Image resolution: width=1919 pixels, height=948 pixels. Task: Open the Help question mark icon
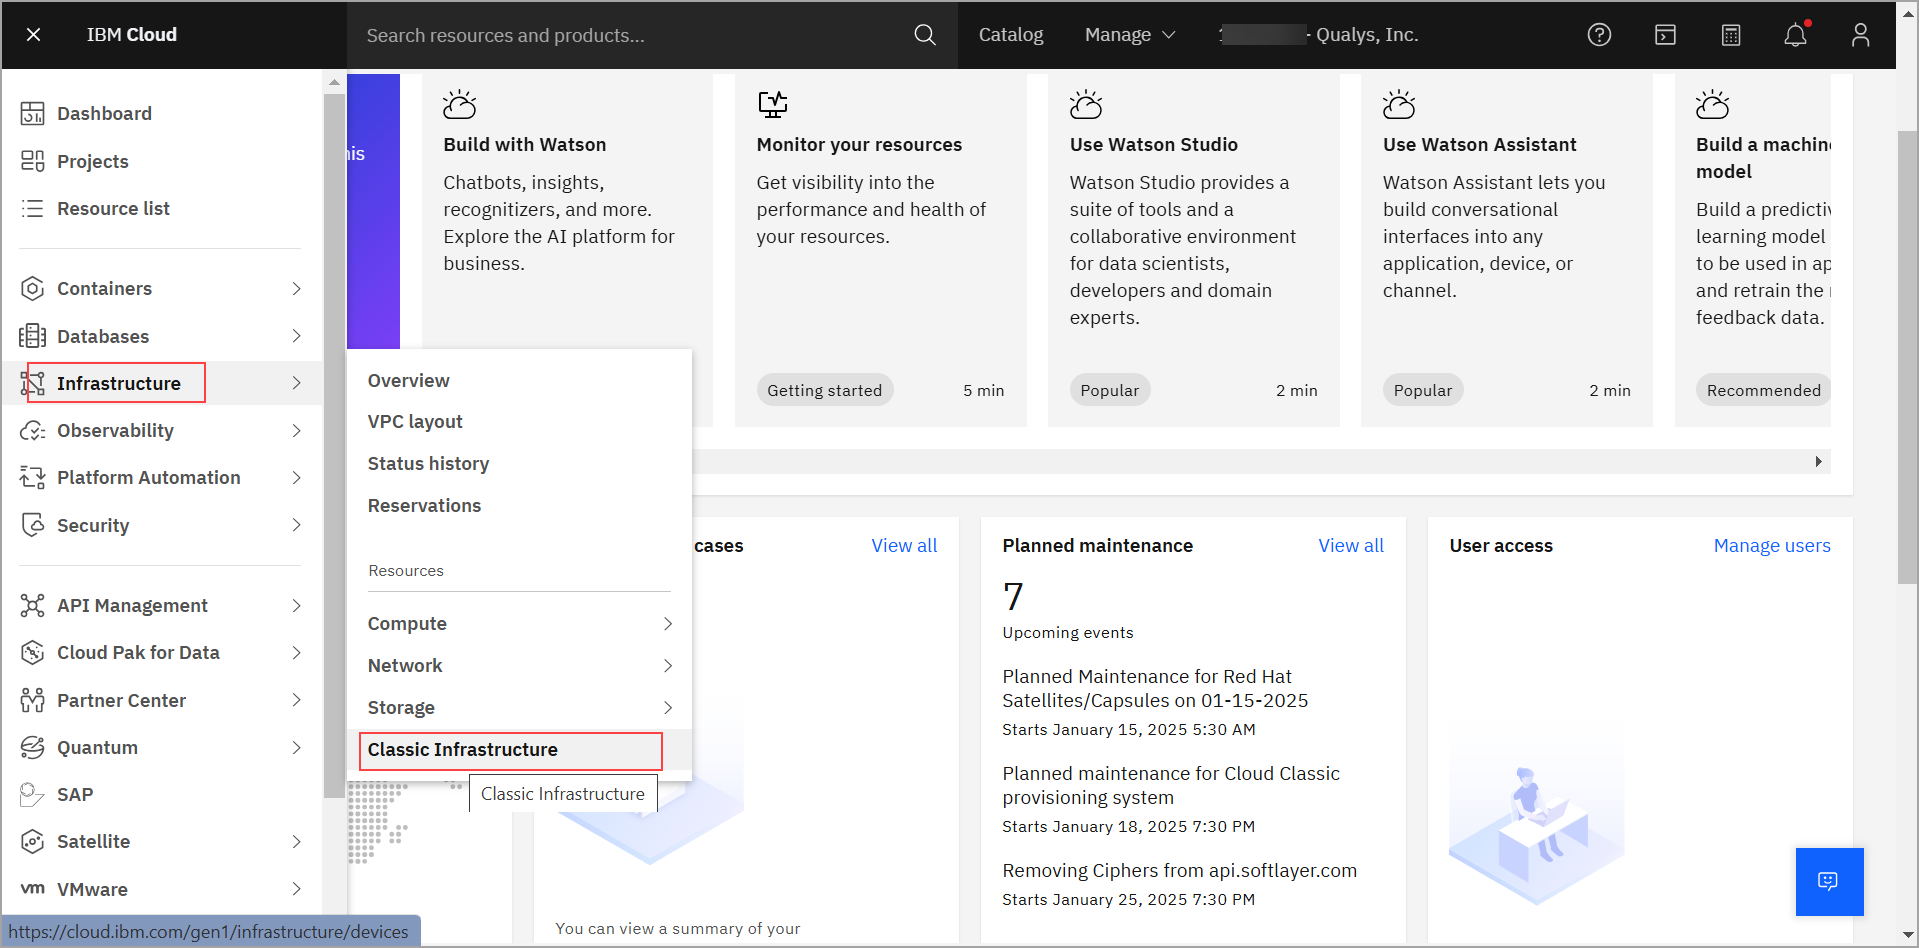coord(1599,35)
